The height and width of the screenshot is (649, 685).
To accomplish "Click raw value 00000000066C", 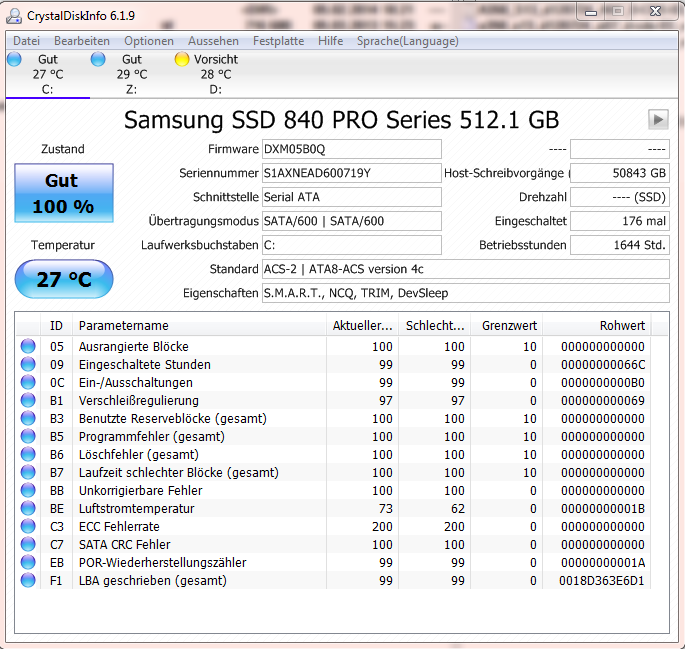I will coord(603,364).
